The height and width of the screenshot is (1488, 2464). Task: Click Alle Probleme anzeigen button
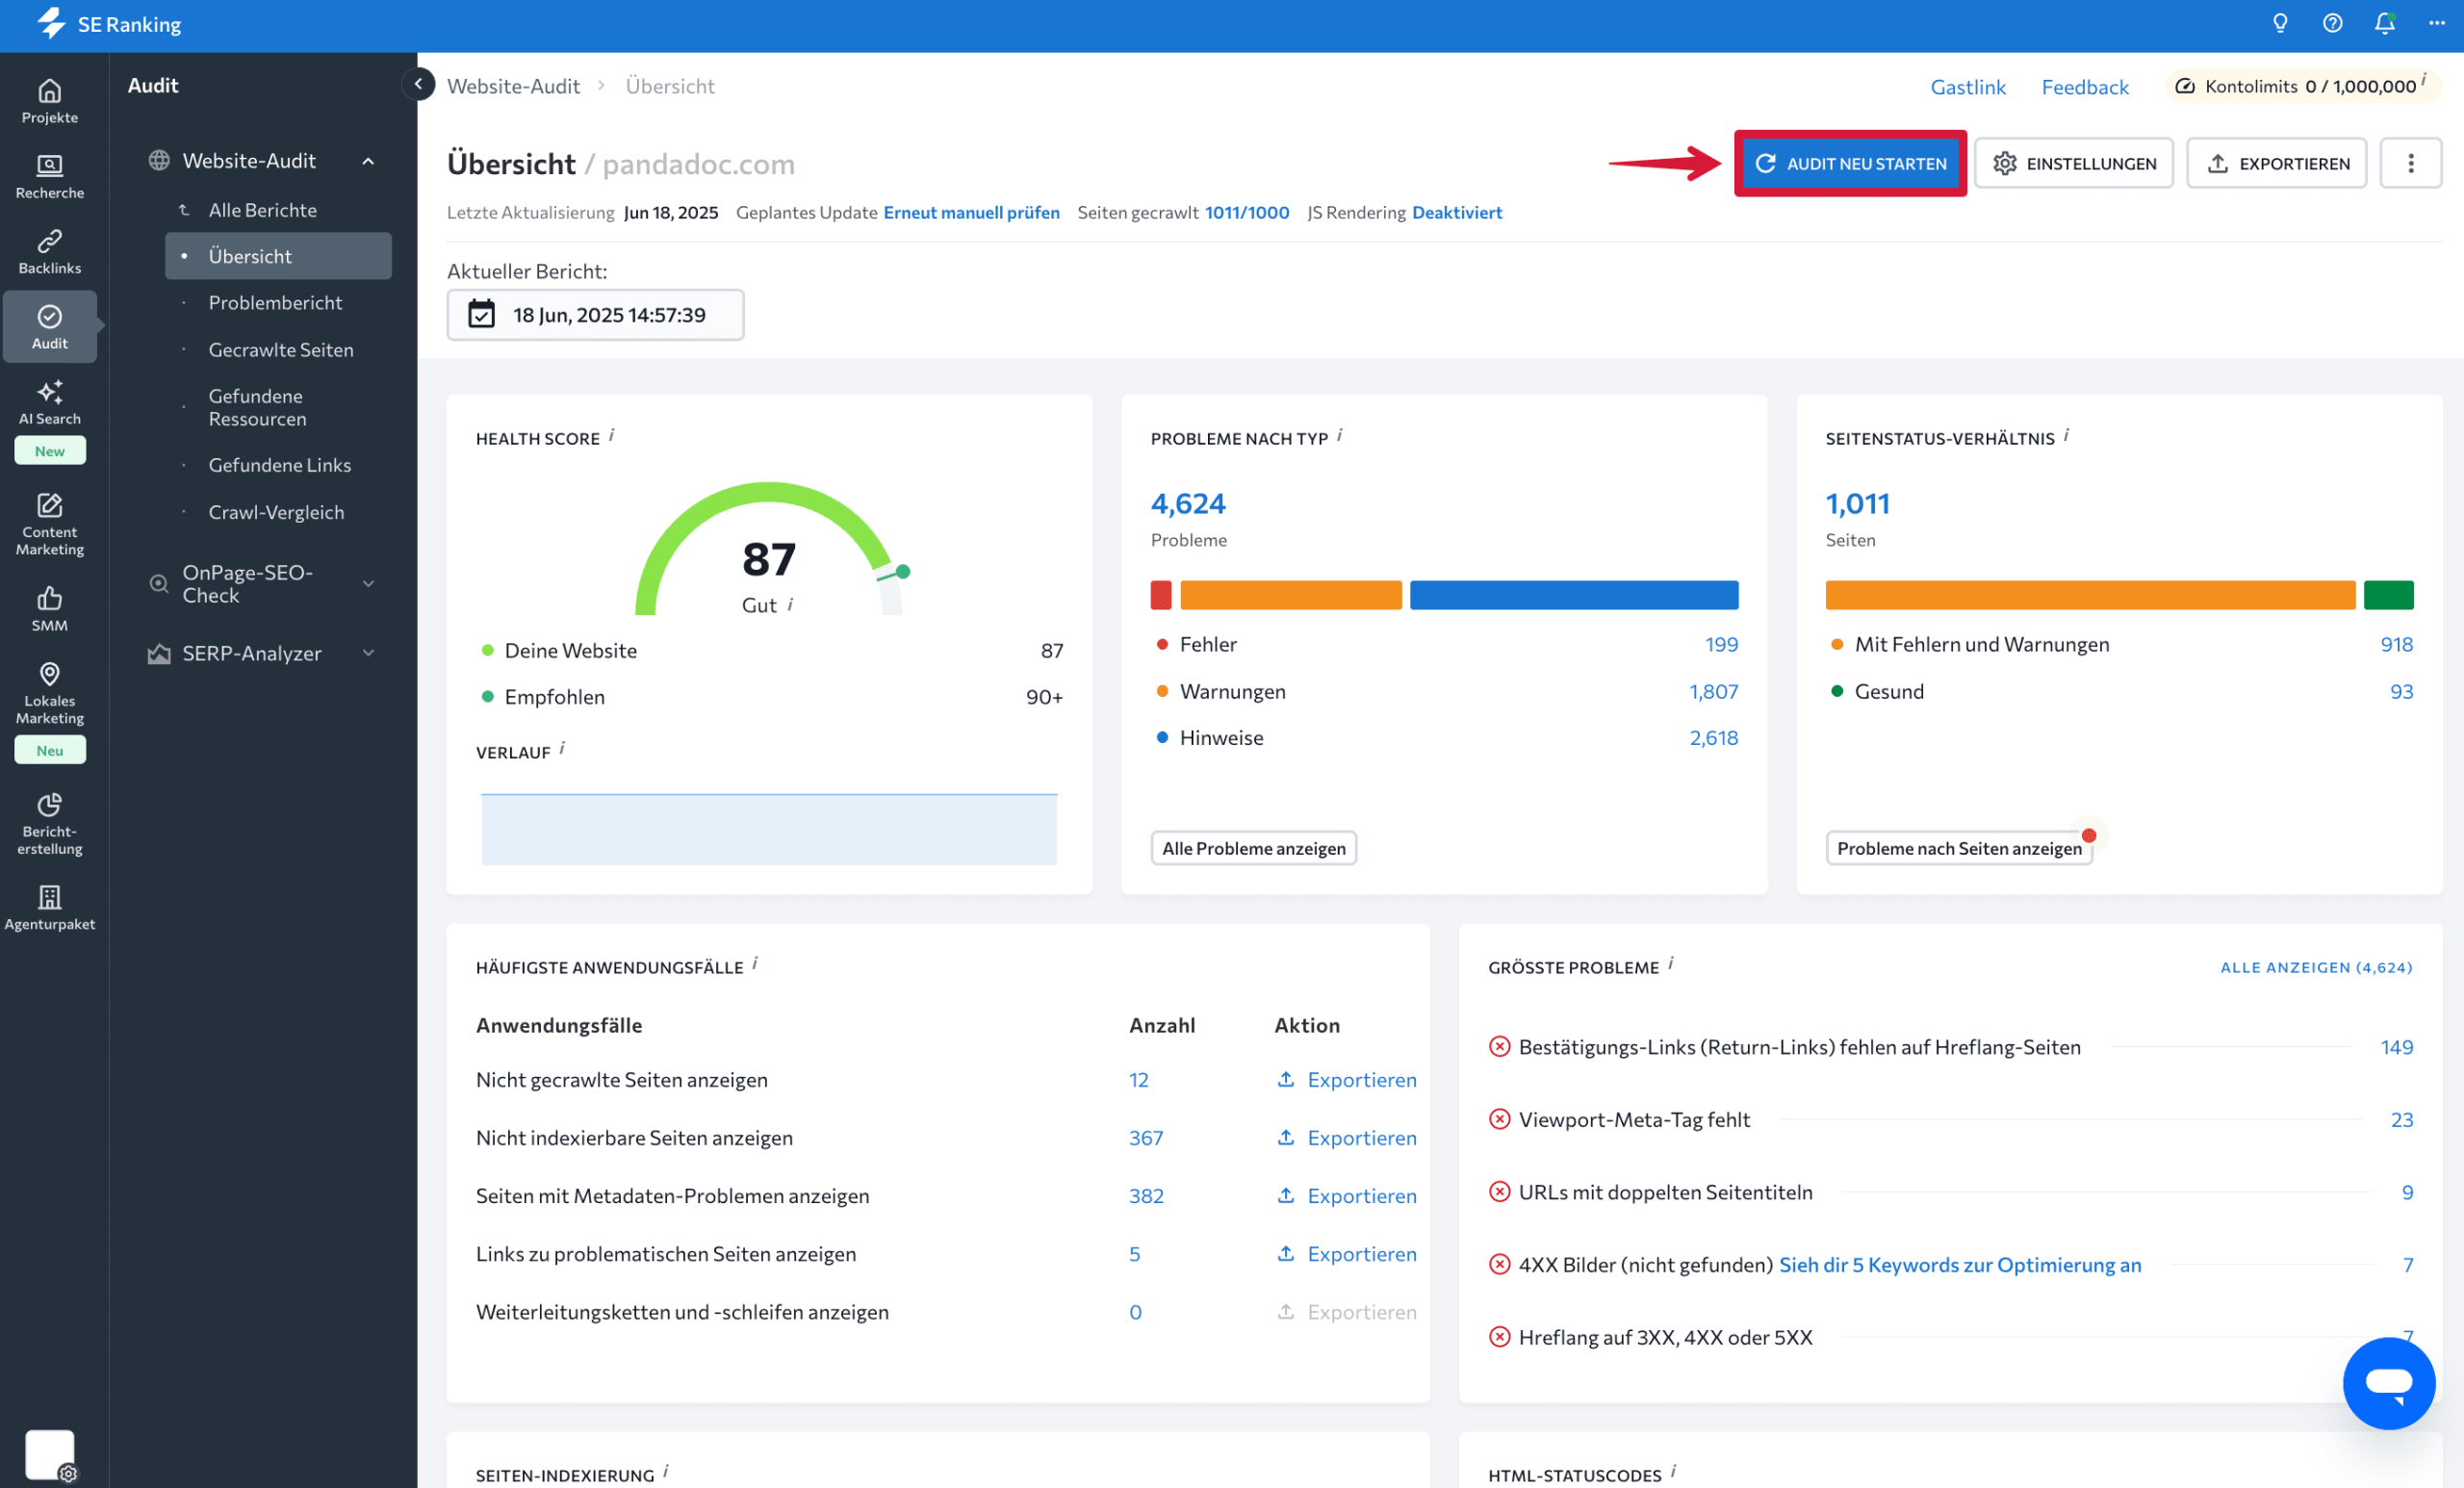tap(1253, 848)
